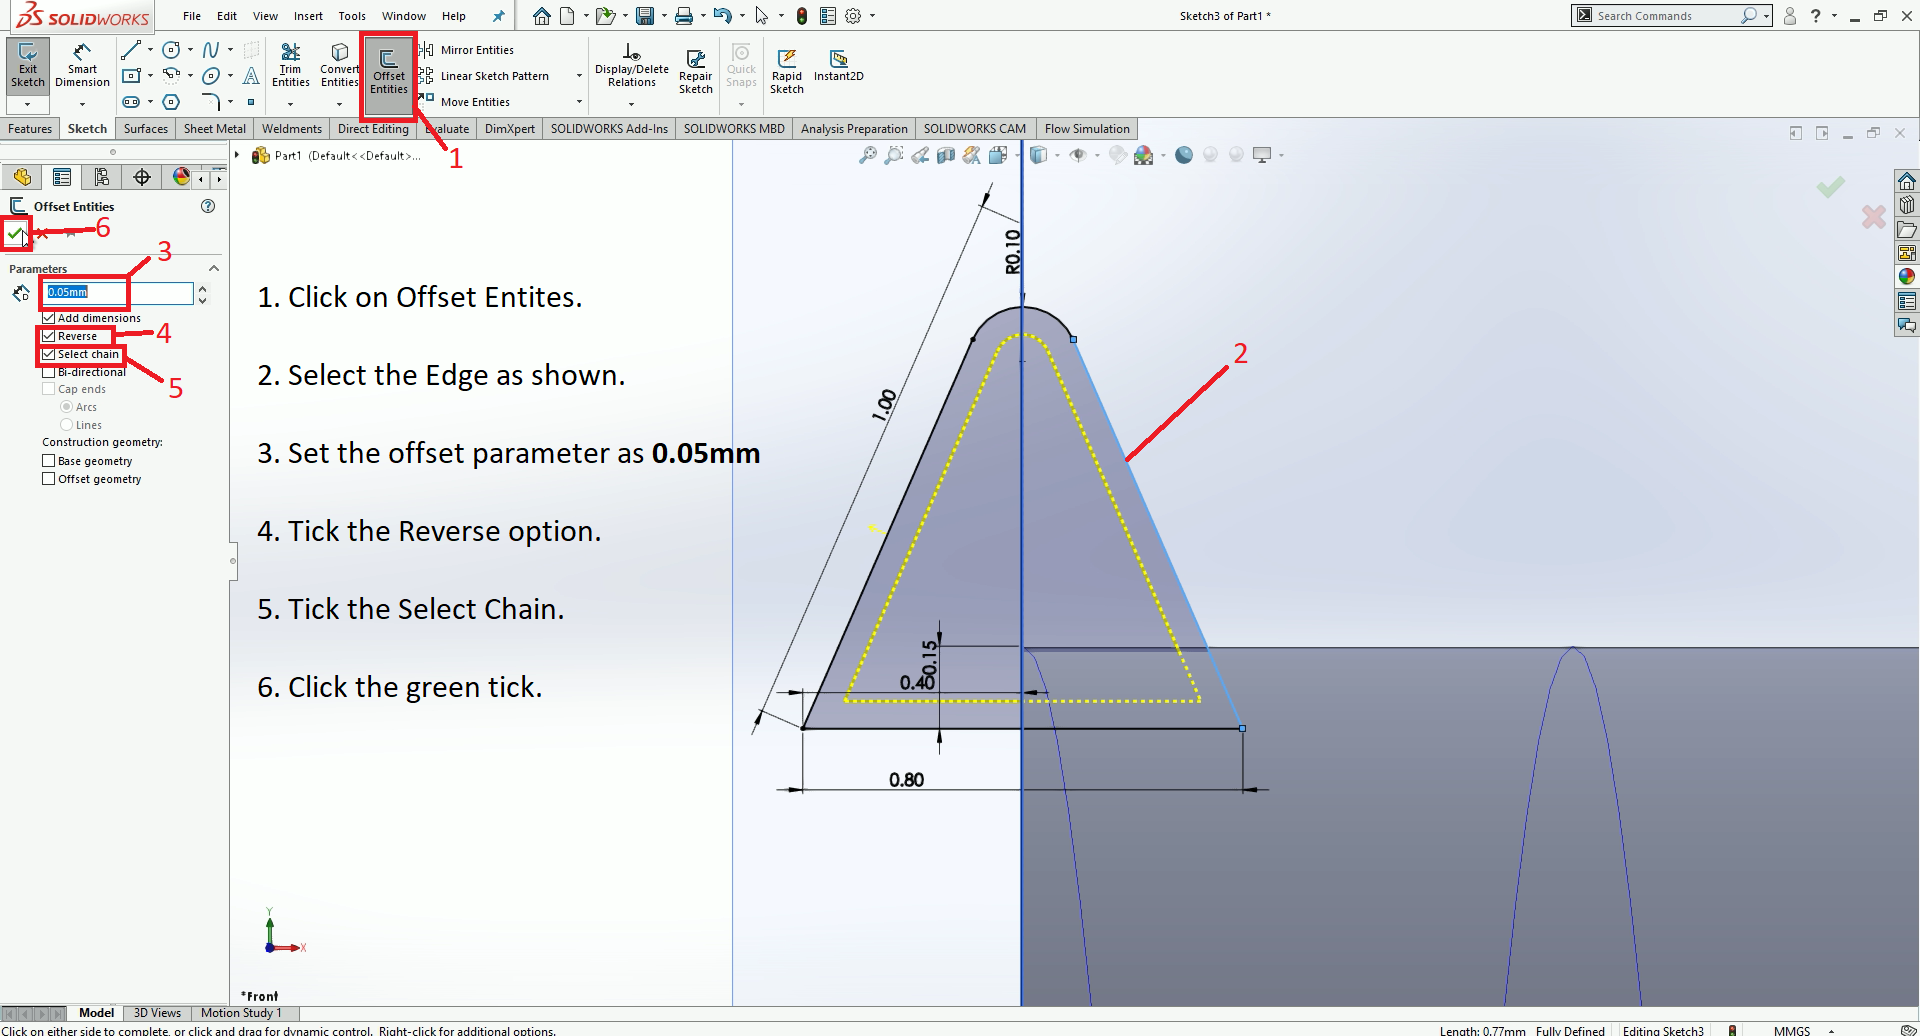Switch to the Features tab
The width and height of the screenshot is (1920, 1036).
pyautogui.click(x=30, y=129)
